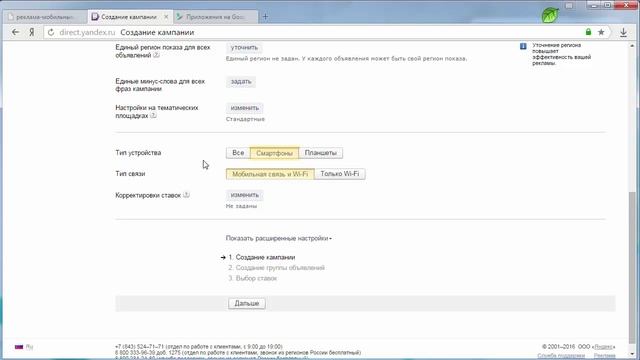Close the Создание кампании tab

click(166, 17)
